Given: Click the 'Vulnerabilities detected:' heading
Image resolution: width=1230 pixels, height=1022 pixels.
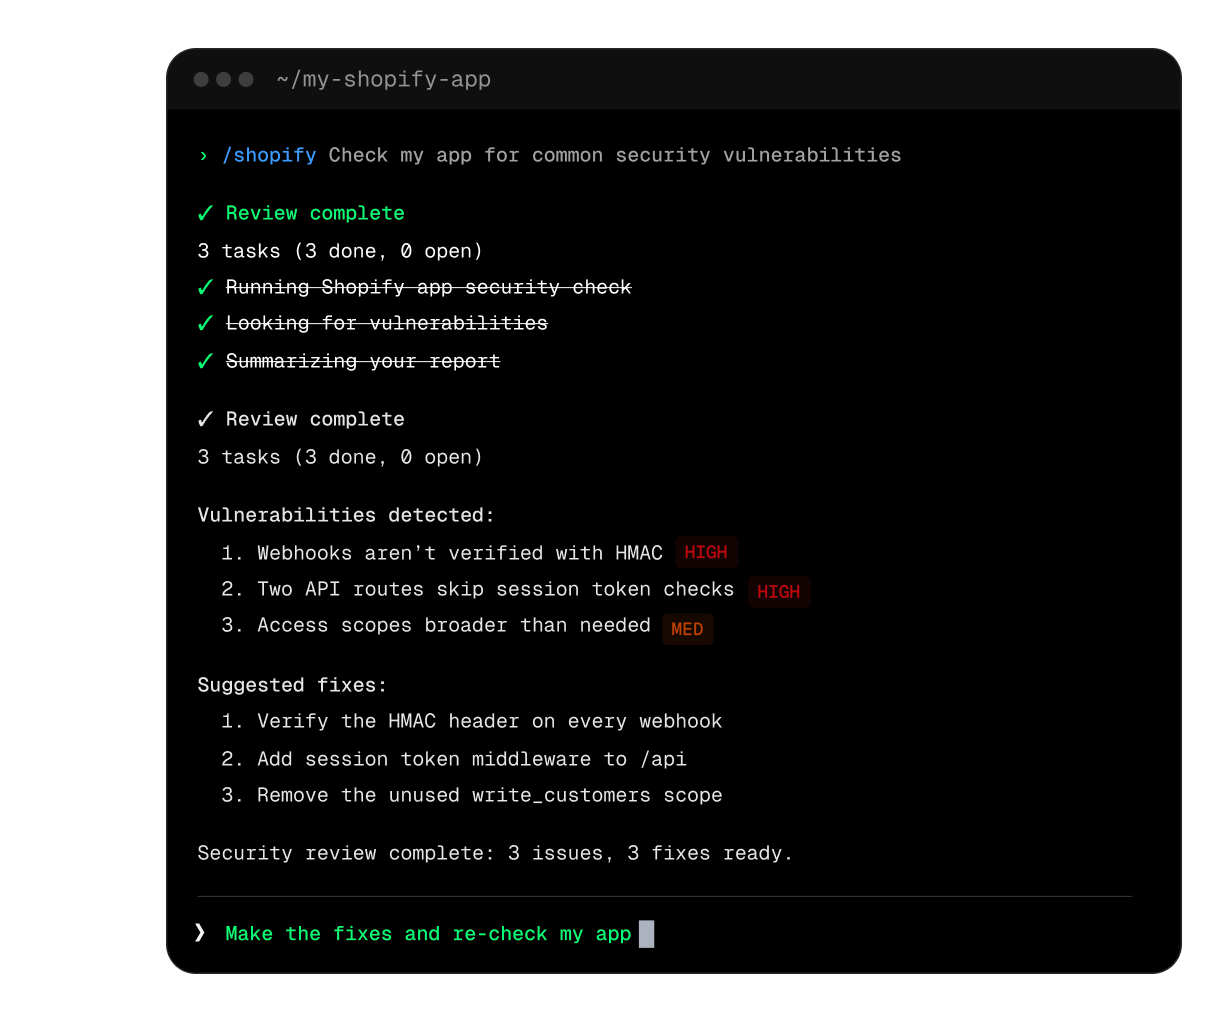Looking at the screenshot, I should pos(346,515).
